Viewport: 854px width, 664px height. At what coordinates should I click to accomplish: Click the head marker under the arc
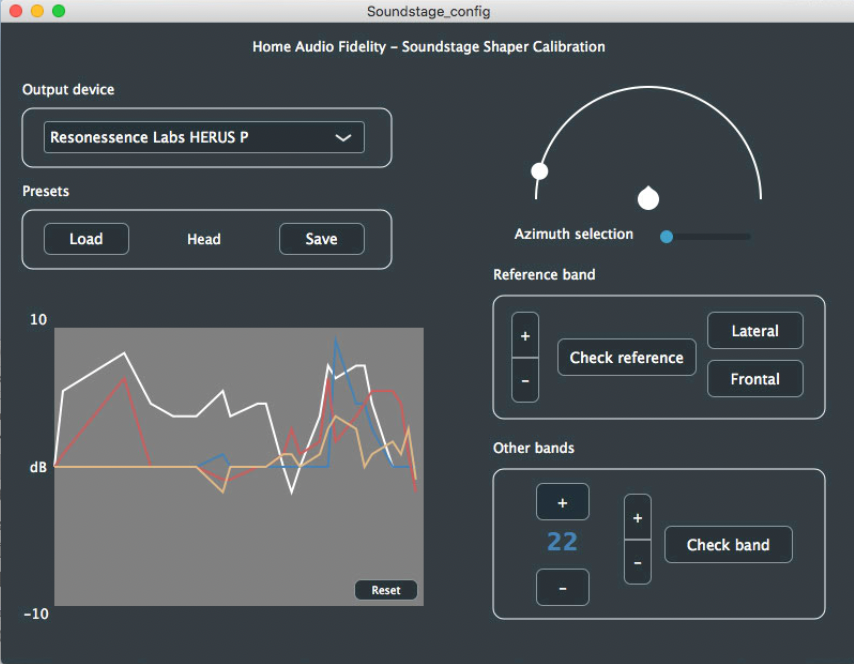[648, 198]
